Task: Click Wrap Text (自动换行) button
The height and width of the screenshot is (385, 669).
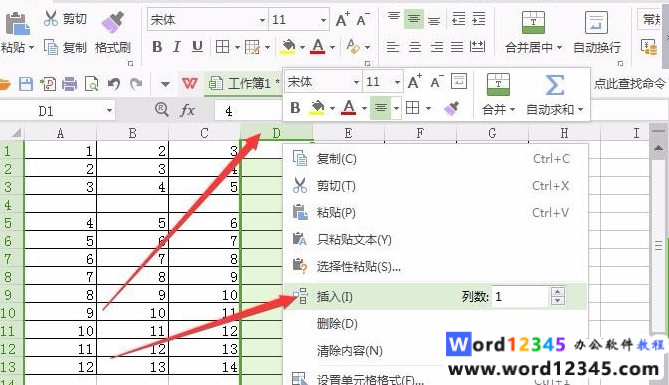Action: [x=596, y=32]
